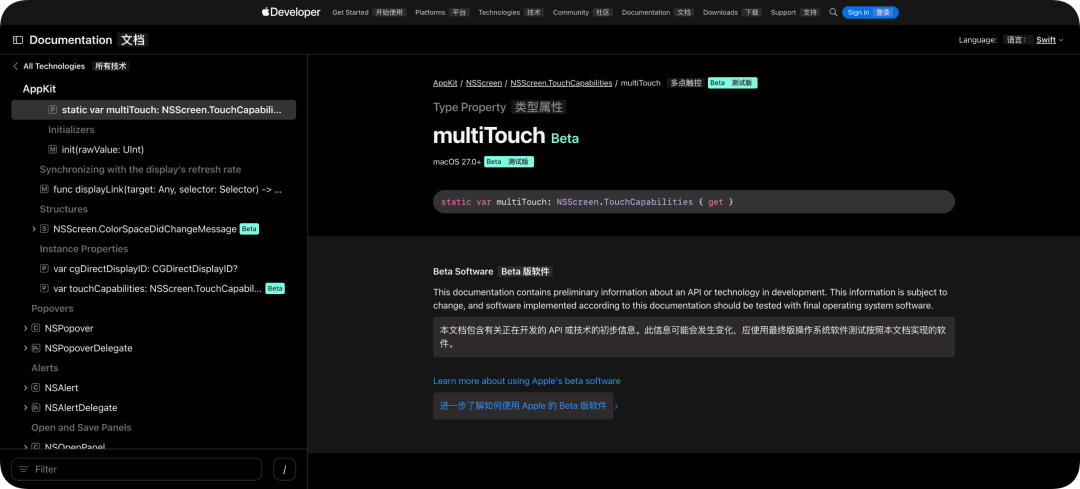Viewport: 1080px width, 489px height.
Task: Expand the NSPopover tree node
Action: point(25,328)
